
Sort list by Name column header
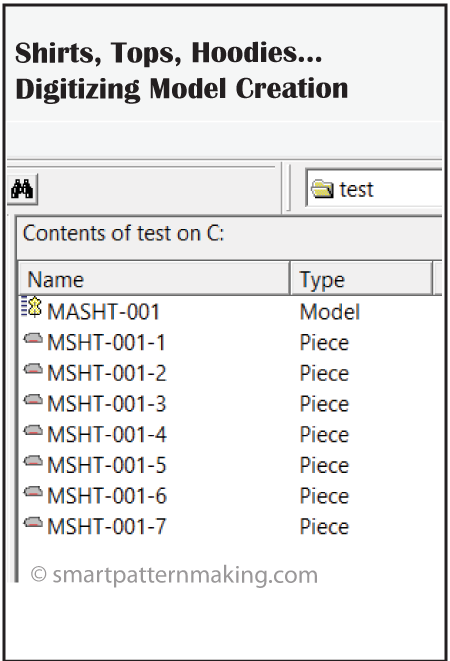pyautogui.click(x=154, y=279)
